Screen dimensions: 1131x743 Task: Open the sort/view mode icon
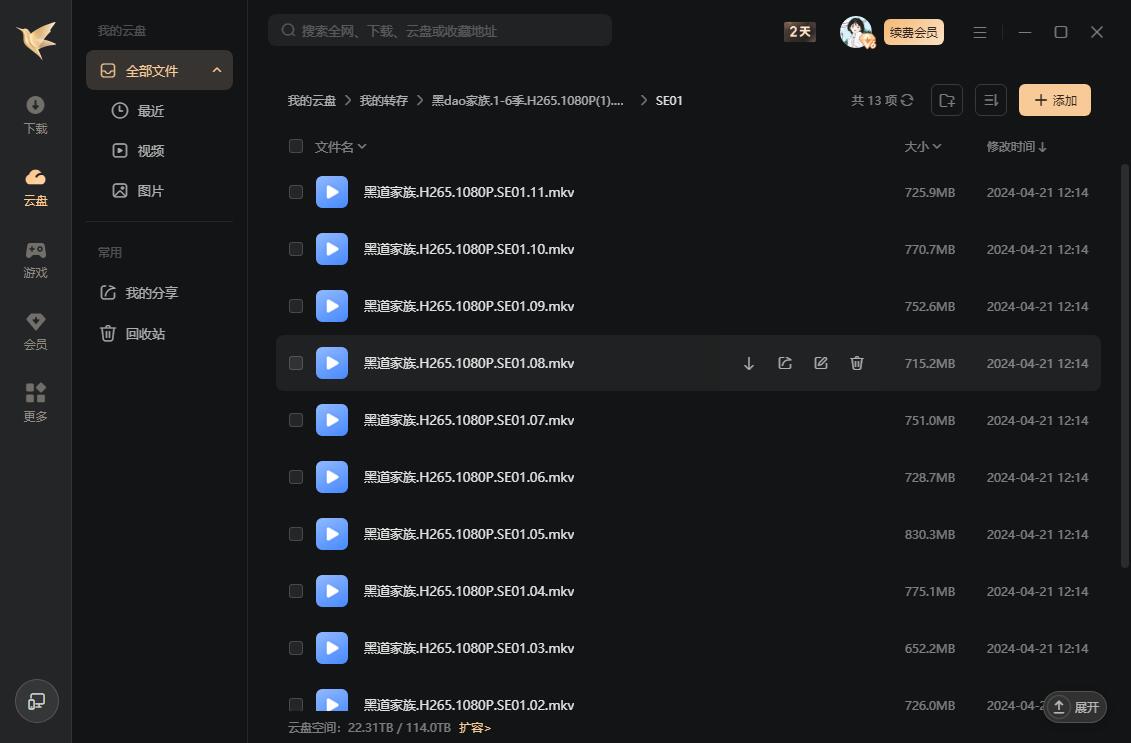click(x=990, y=100)
